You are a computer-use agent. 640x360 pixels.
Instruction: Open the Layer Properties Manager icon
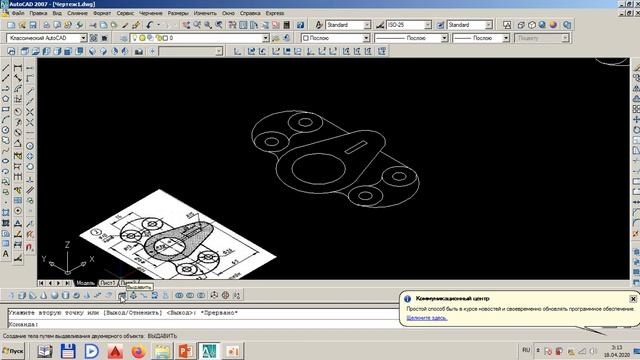pos(124,38)
